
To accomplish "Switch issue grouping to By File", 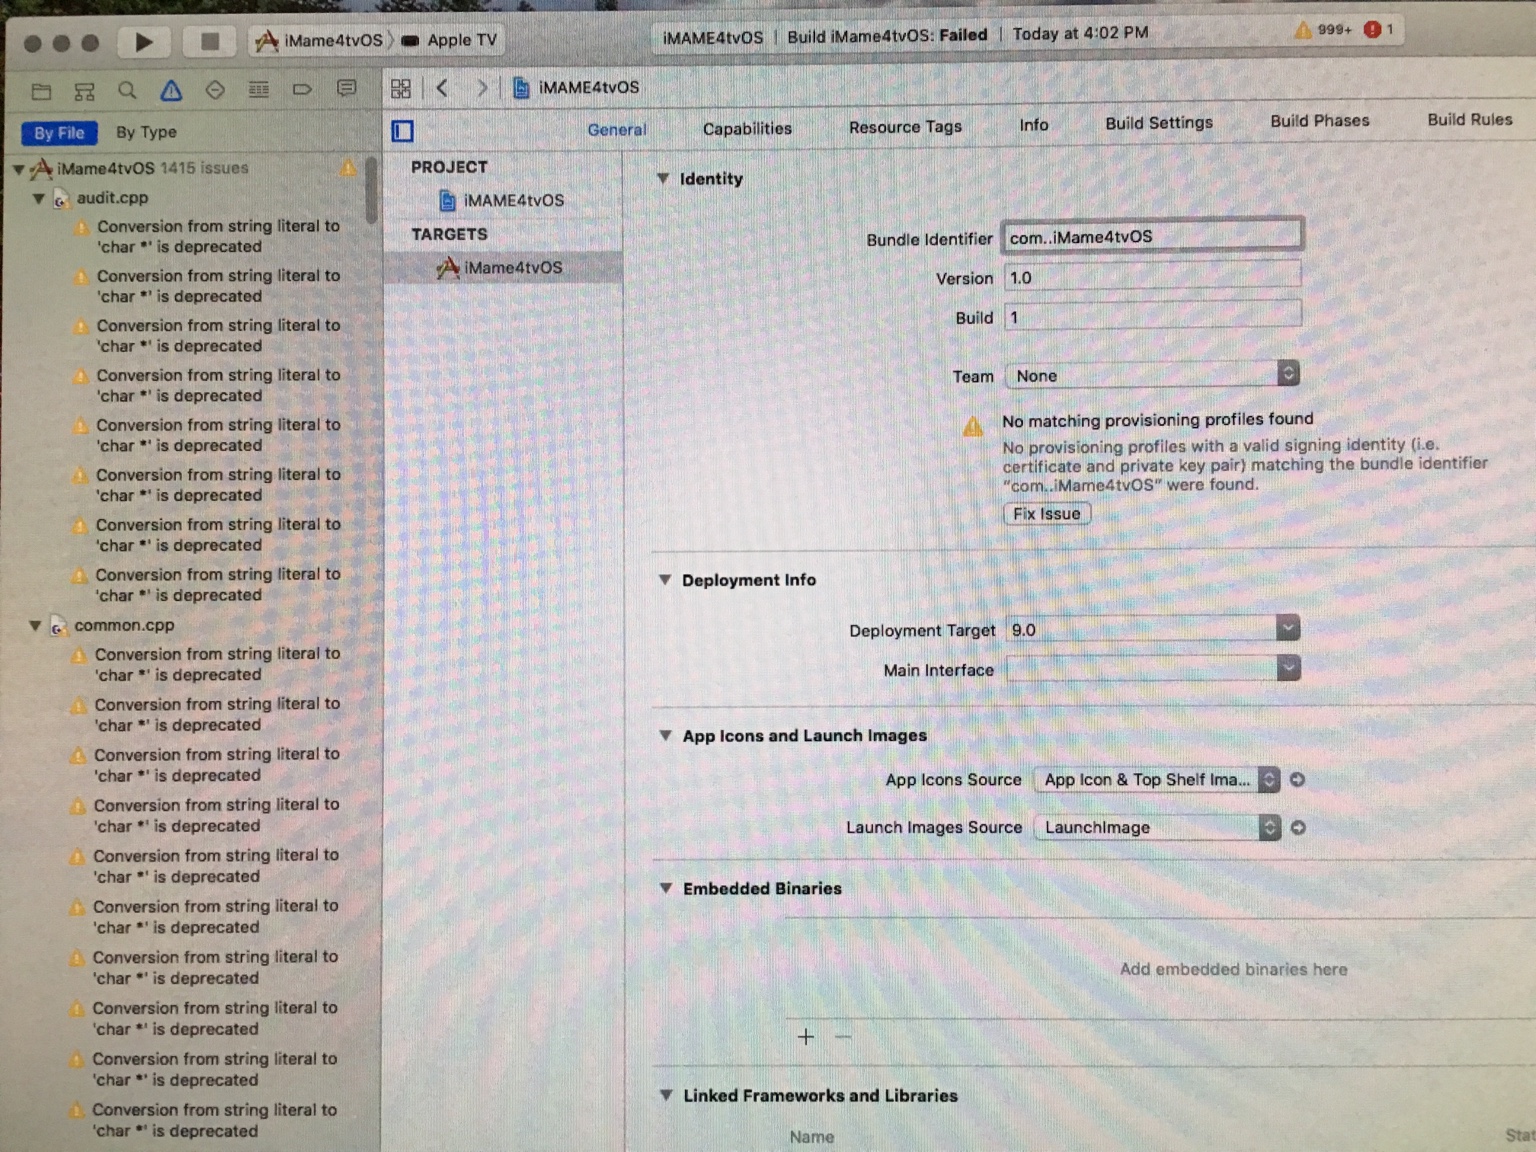I will [59, 133].
